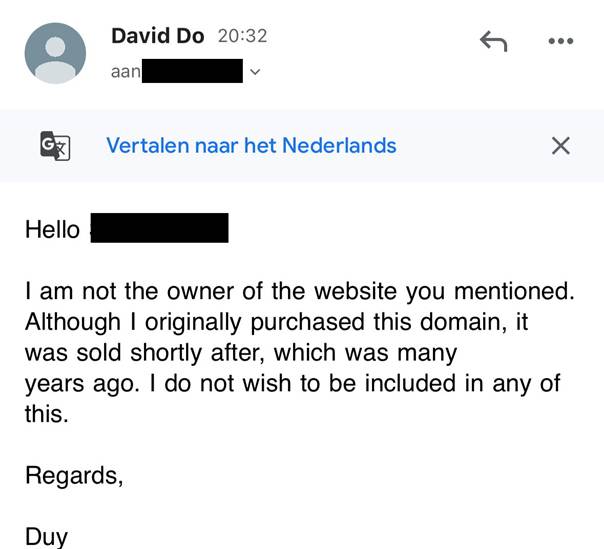The width and height of the screenshot is (604, 549).
Task: Click the signature name Duy
Action: 46,536
